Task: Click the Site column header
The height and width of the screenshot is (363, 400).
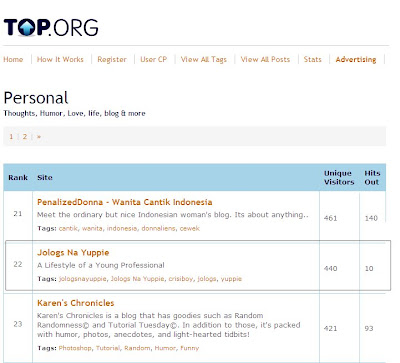Action: [45, 178]
